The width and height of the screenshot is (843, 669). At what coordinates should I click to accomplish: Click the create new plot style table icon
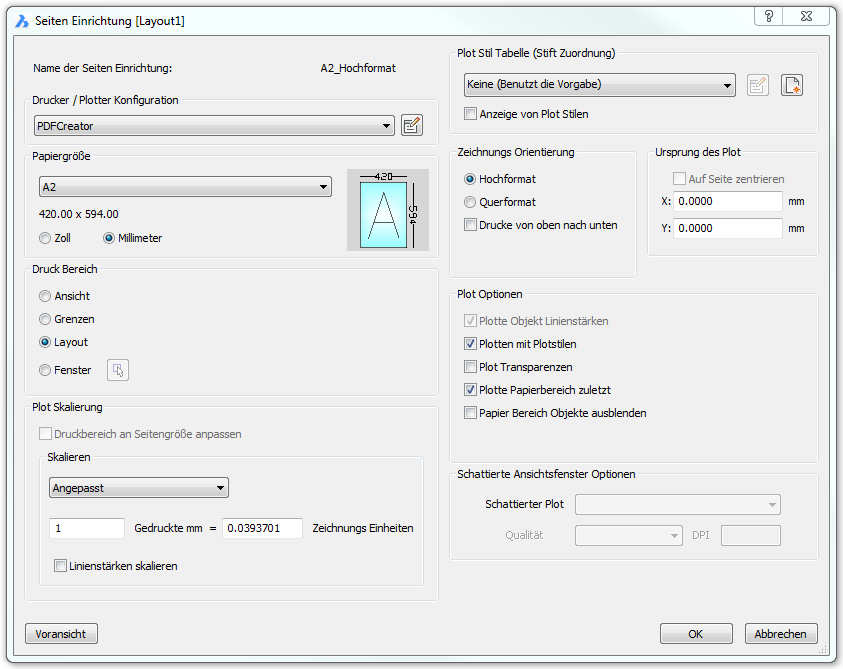[x=792, y=85]
